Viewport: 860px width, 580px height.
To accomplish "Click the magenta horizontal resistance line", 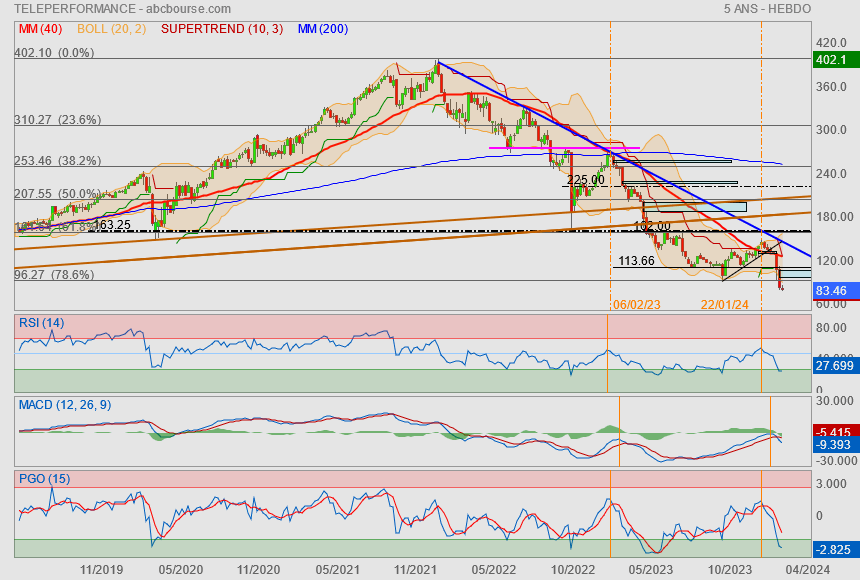I will point(564,148).
